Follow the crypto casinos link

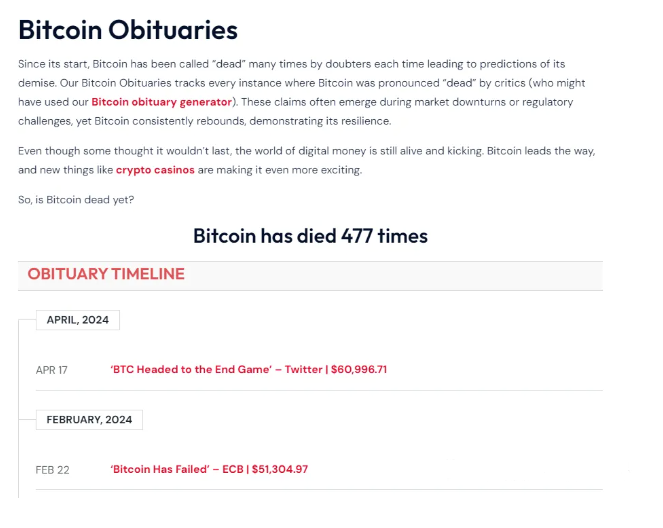pos(155,170)
